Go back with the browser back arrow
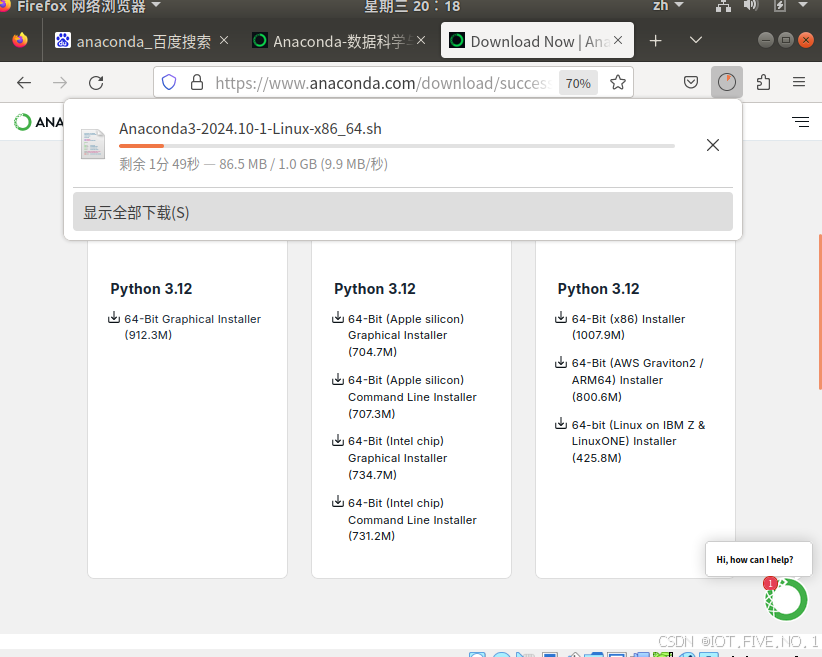 (24, 83)
